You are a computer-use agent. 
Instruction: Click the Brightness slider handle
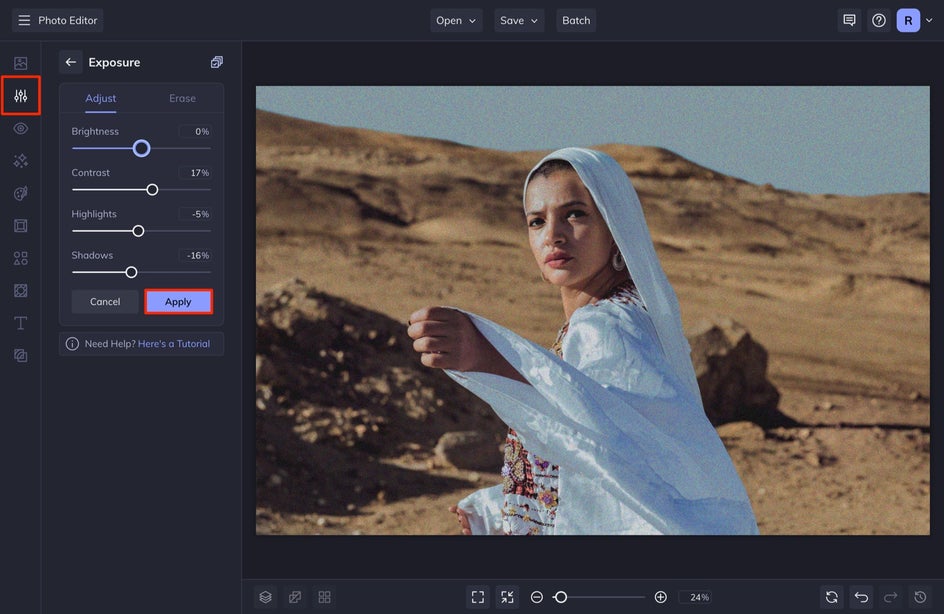pos(141,148)
